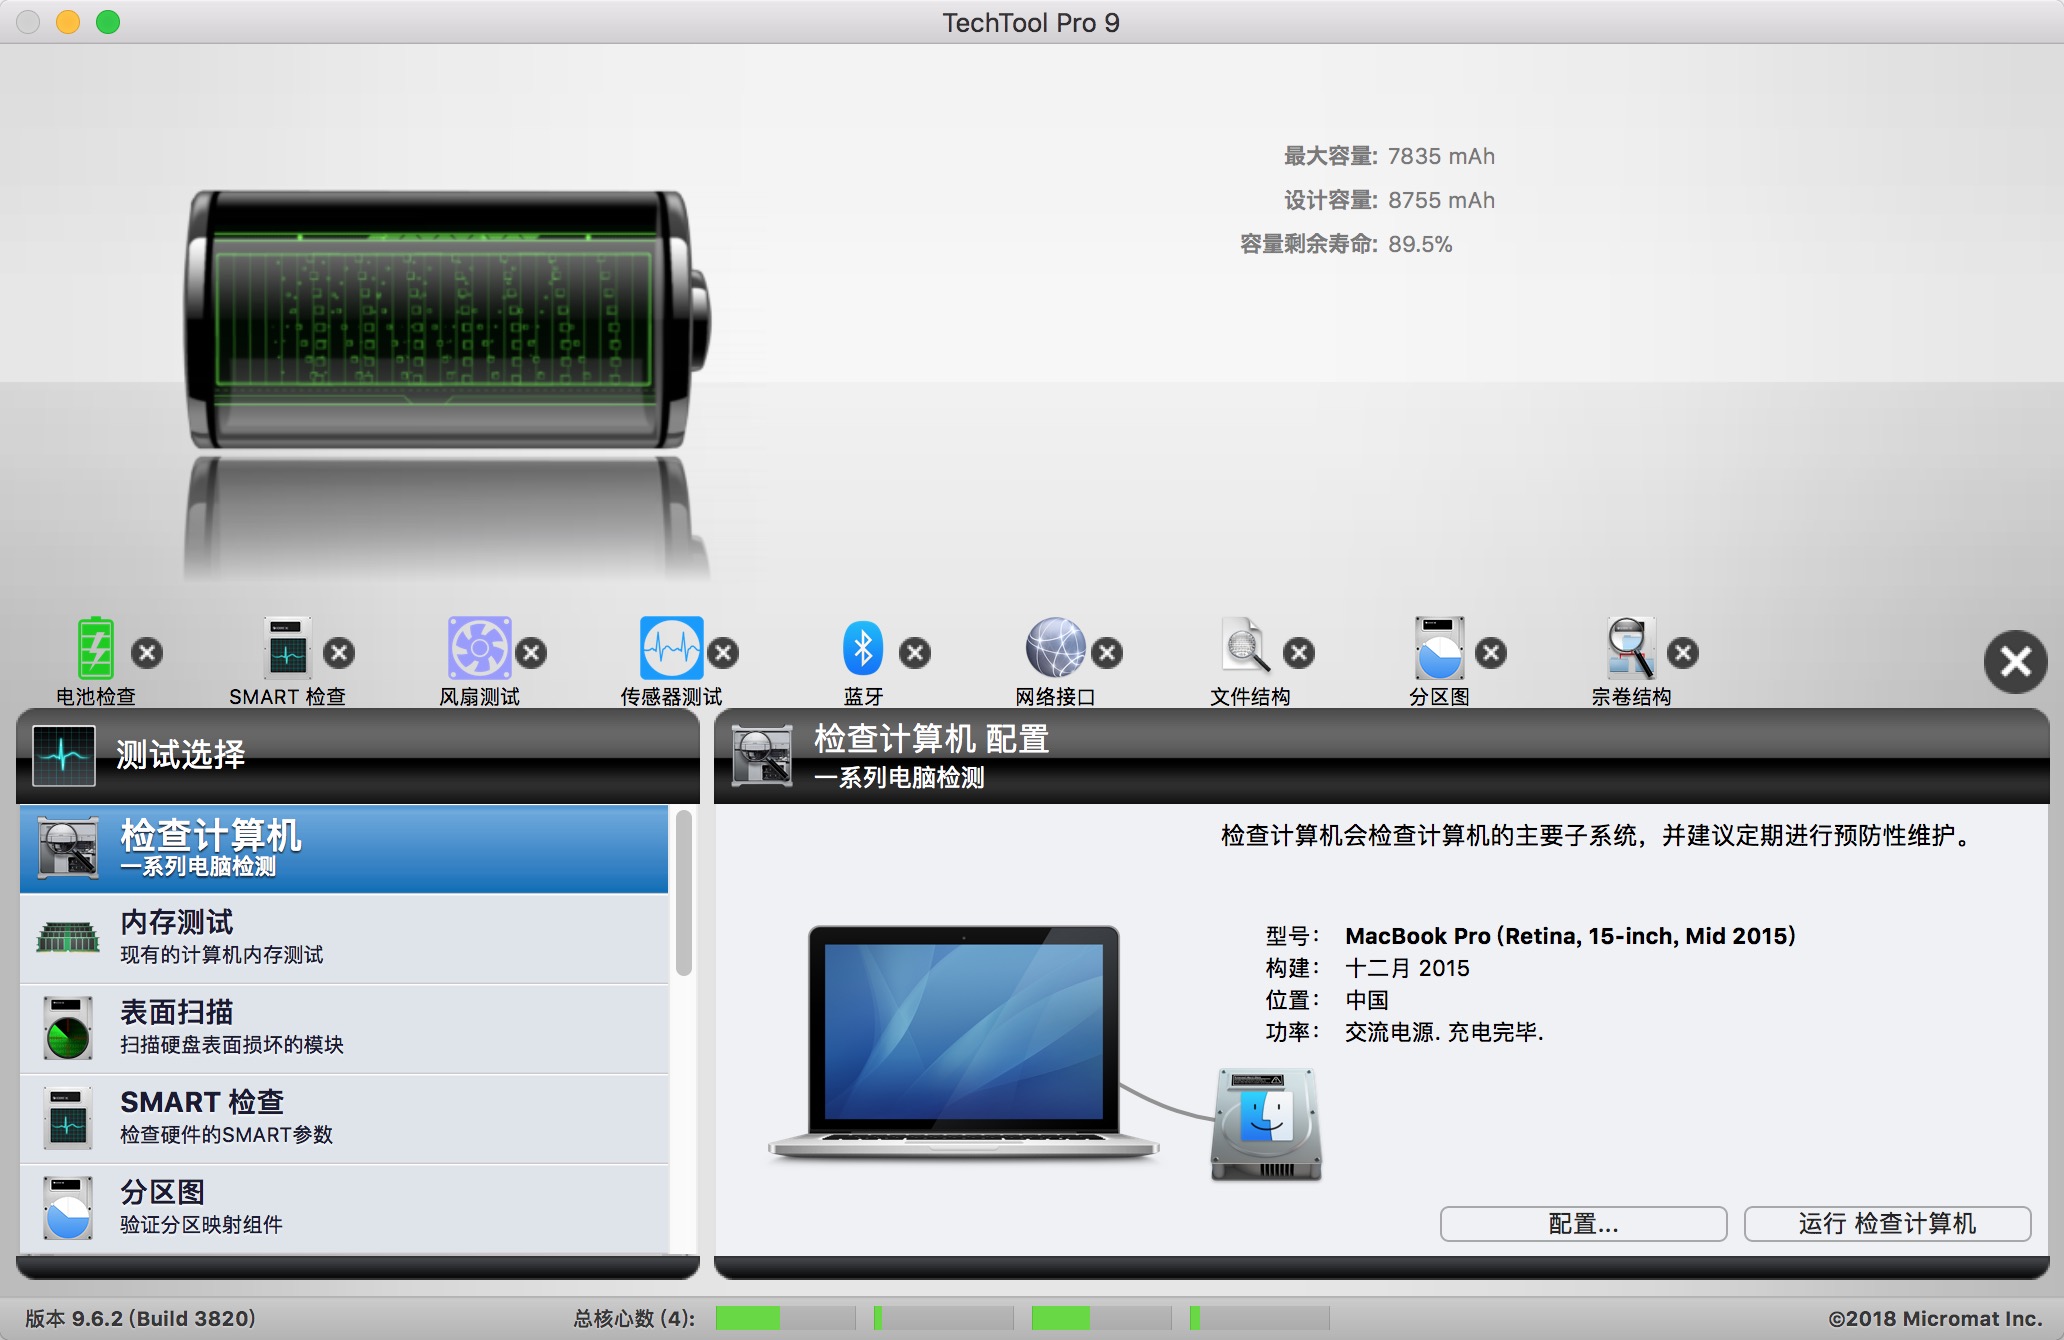Image resolution: width=2064 pixels, height=1340 pixels.
Task: Remove 传感器测试 using its X button
Action: pyautogui.click(x=723, y=653)
